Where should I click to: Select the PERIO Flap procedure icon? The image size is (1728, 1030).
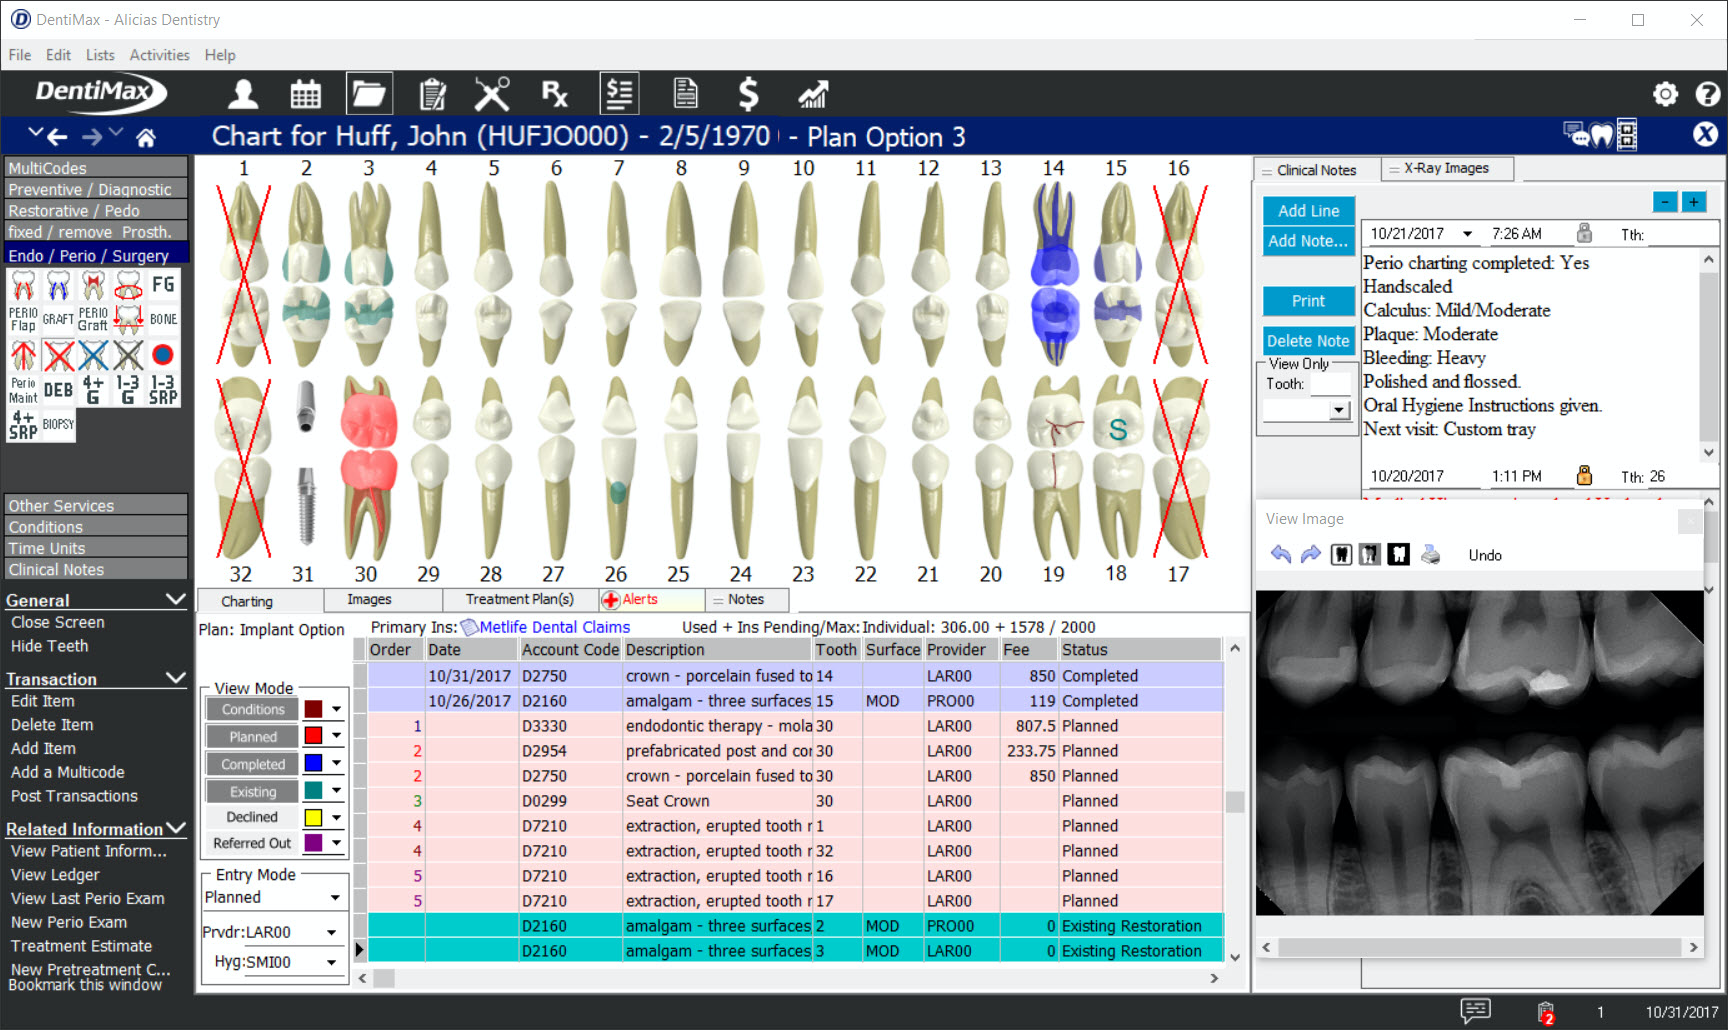click(x=22, y=296)
